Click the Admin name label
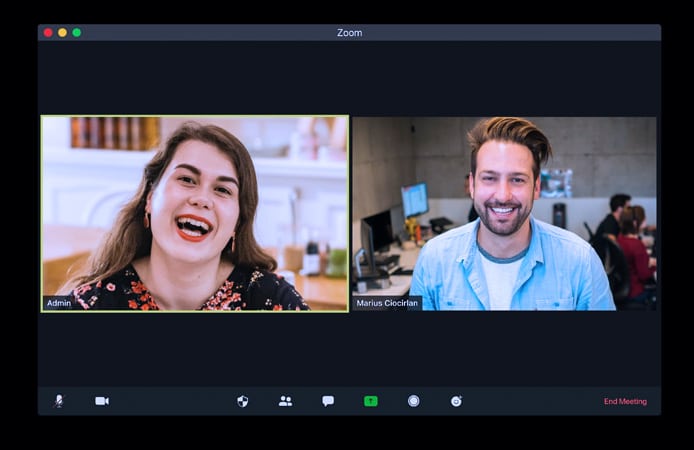 (x=59, y=303)
